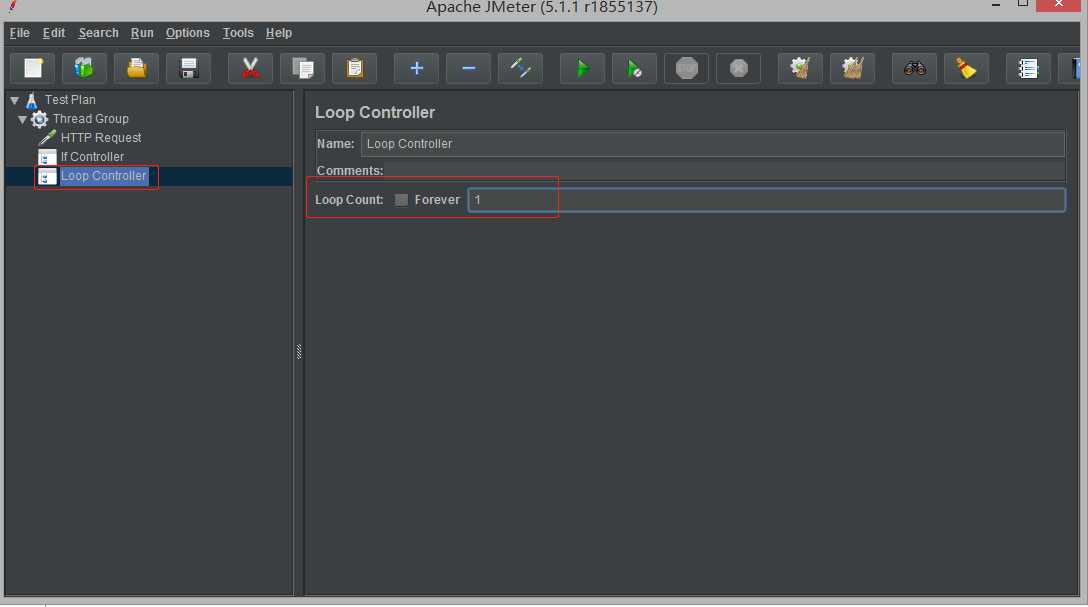
Task: Click the Toggle enable/disable icon
Action: tap(520, 68)
